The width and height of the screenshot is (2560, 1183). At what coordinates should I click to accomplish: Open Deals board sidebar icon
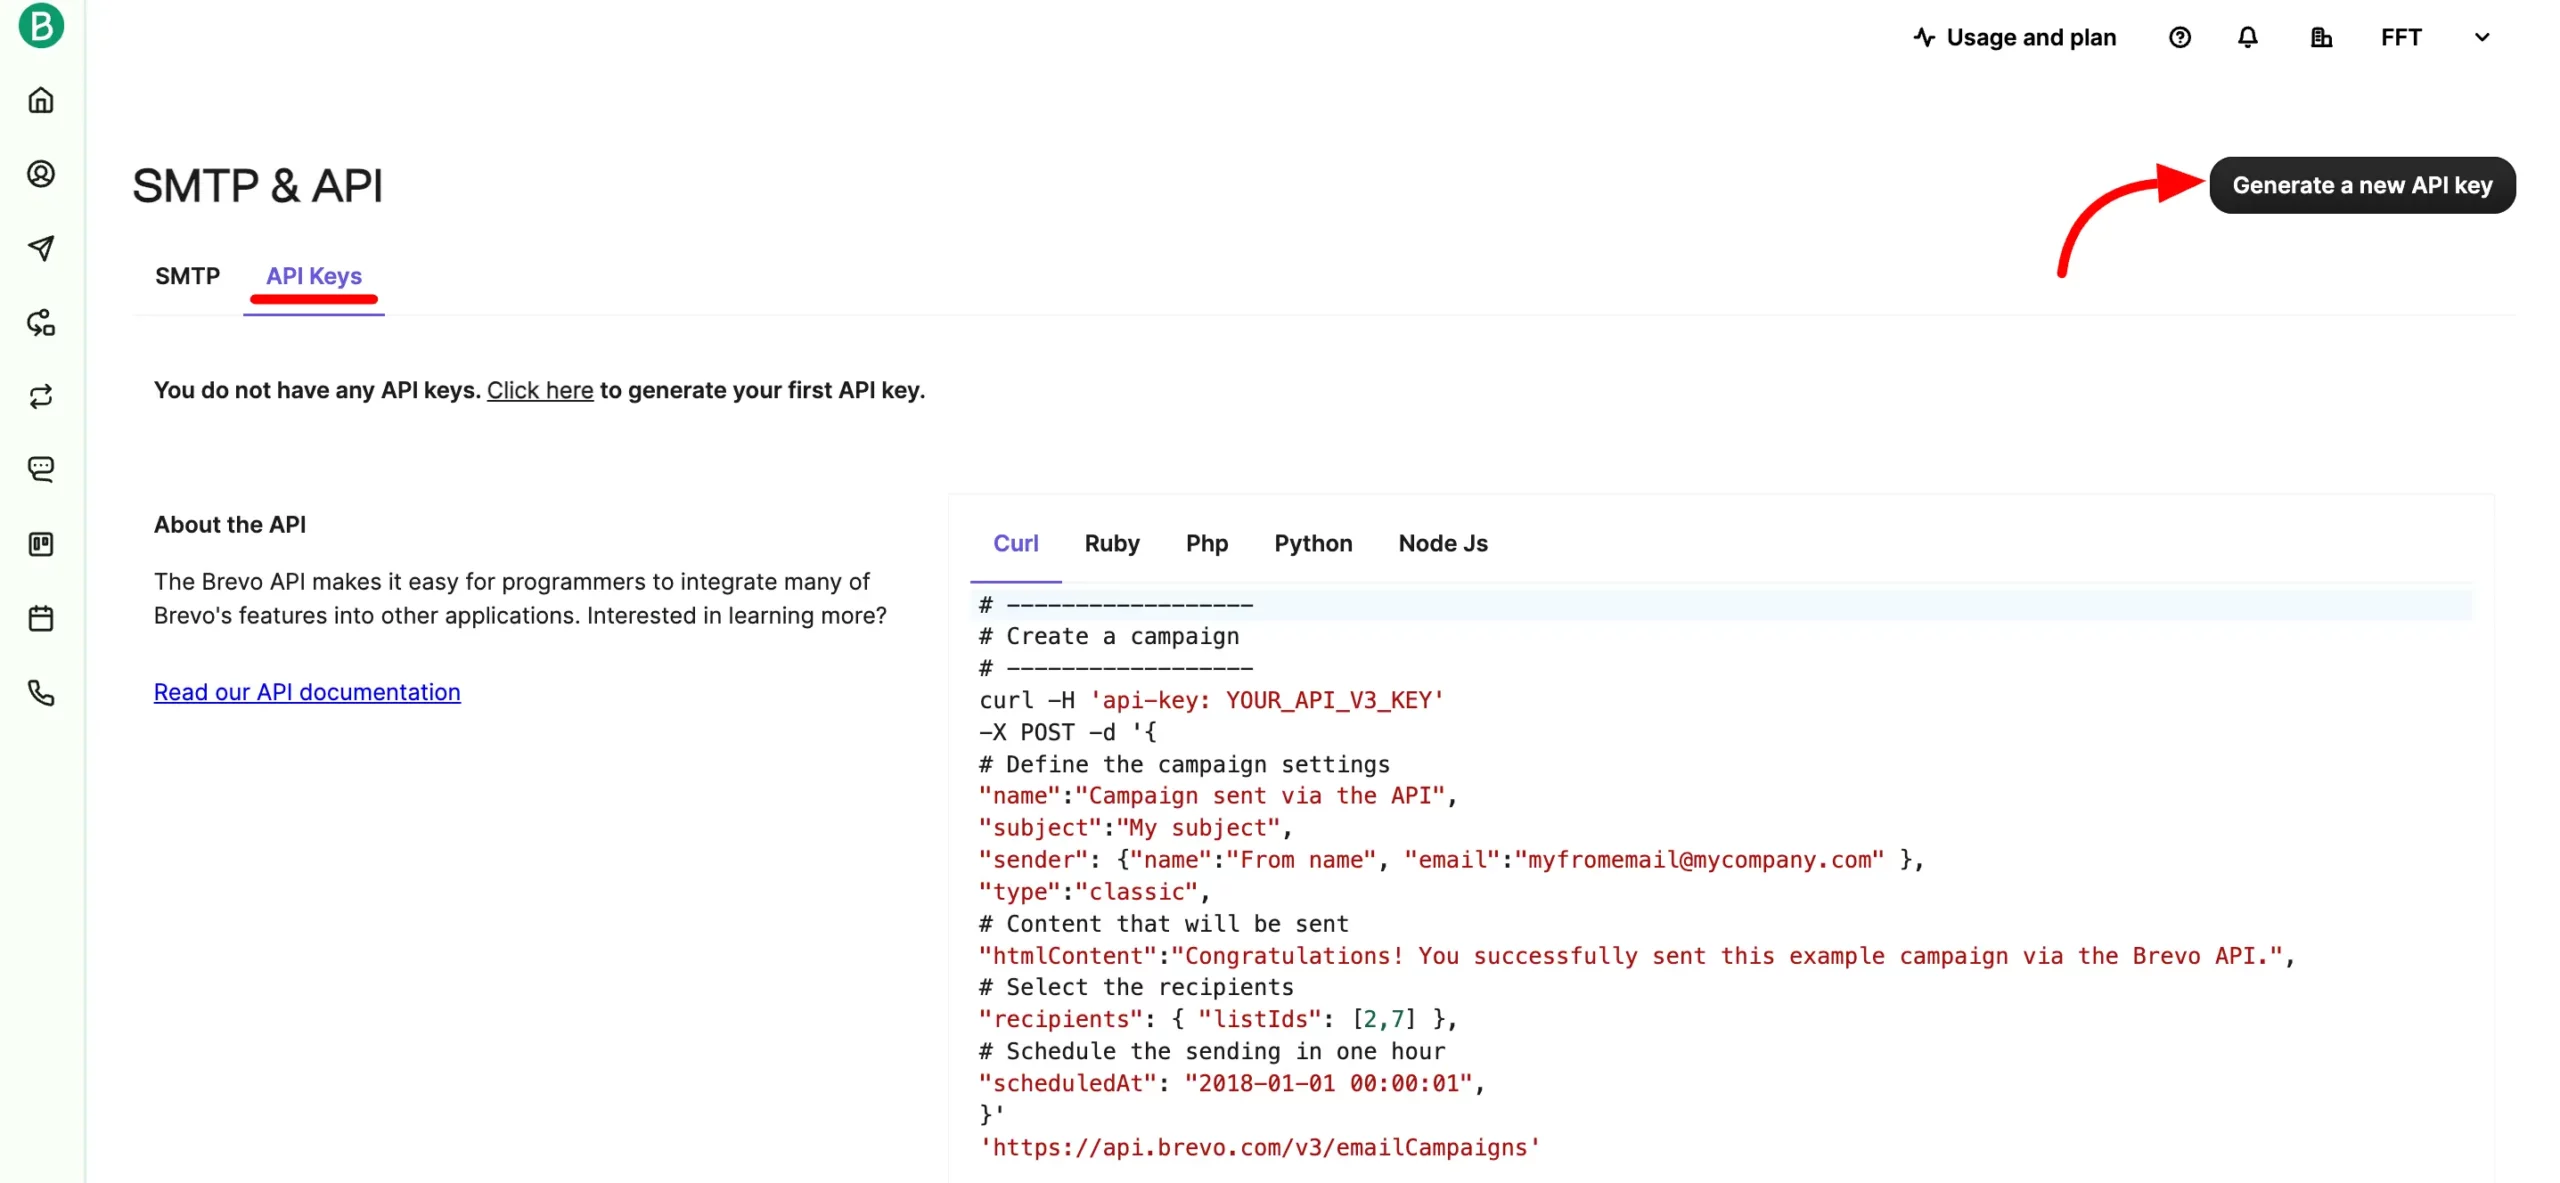(x=41, y=544)
